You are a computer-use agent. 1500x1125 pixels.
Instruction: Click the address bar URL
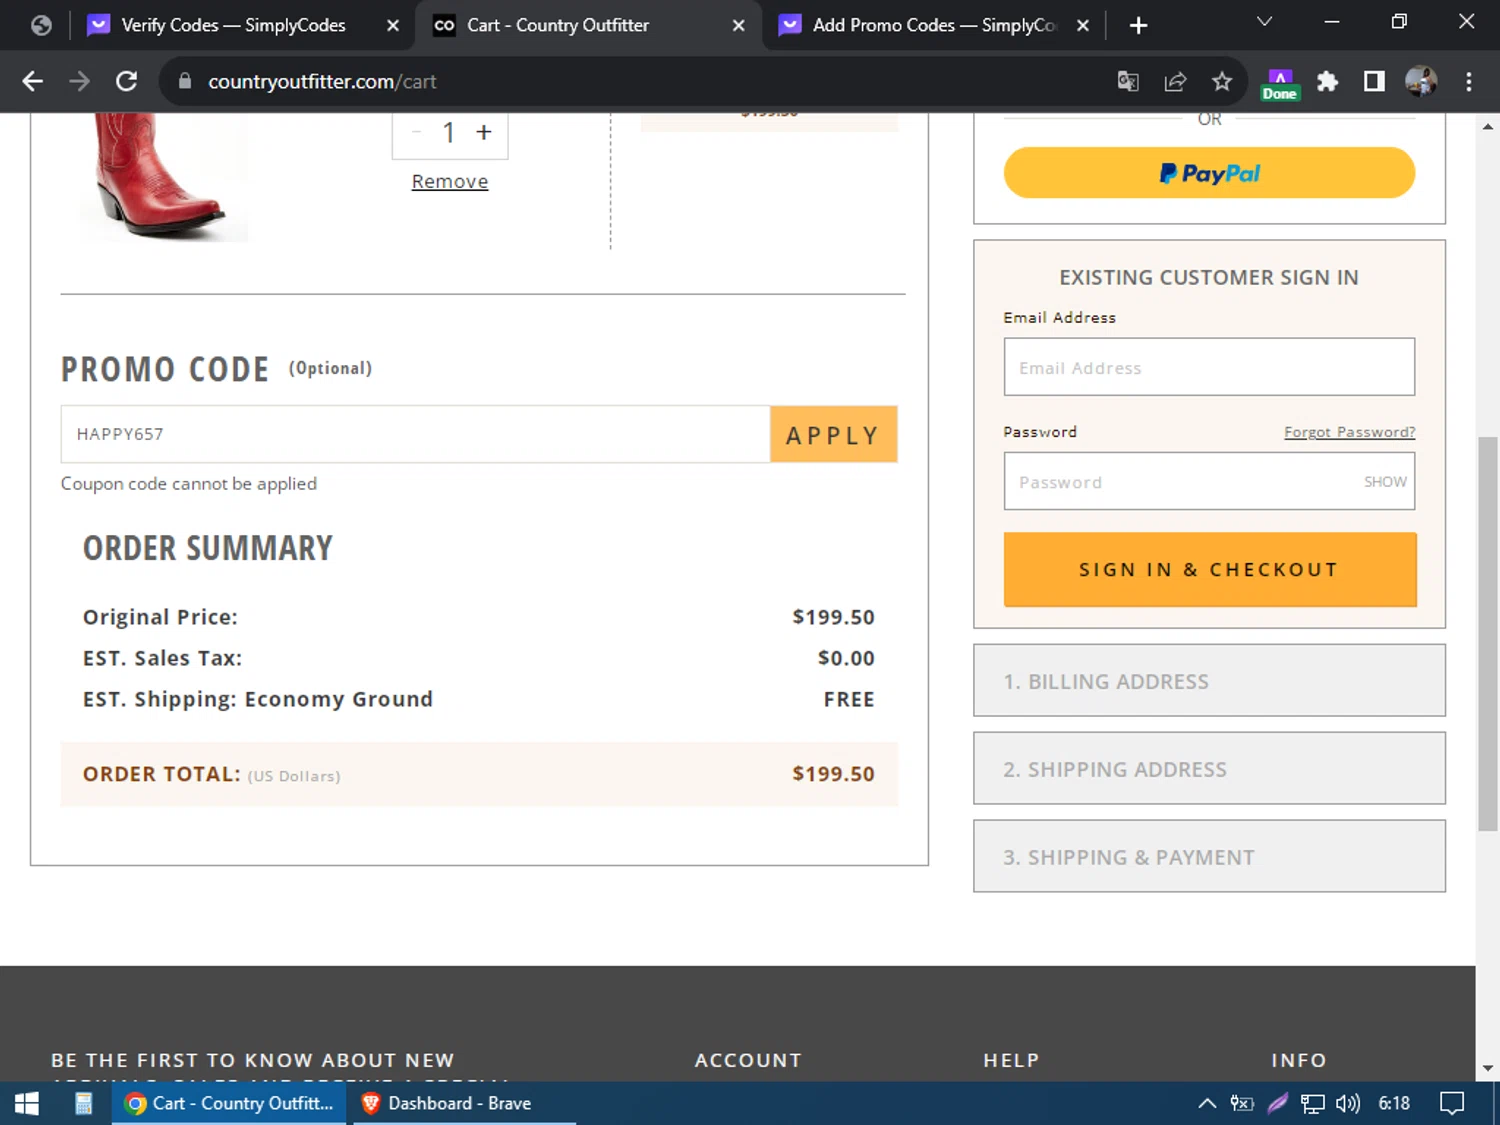[x=322, y=81]
